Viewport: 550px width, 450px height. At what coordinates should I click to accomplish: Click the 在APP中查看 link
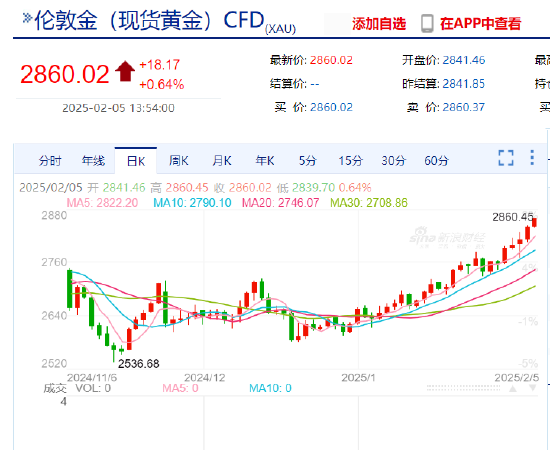(481, 24)
